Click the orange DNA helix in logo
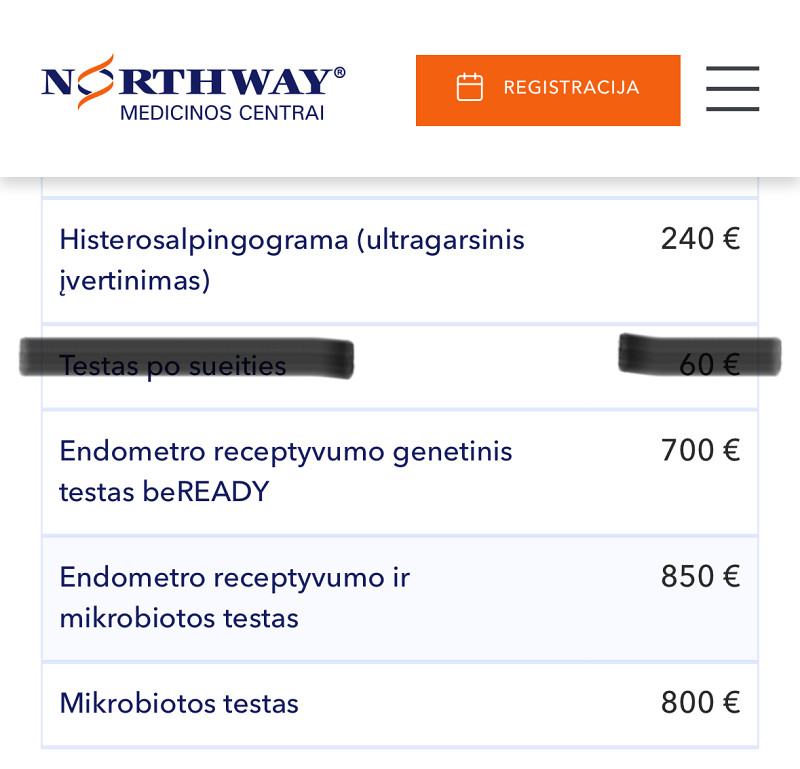 [87, 80]
